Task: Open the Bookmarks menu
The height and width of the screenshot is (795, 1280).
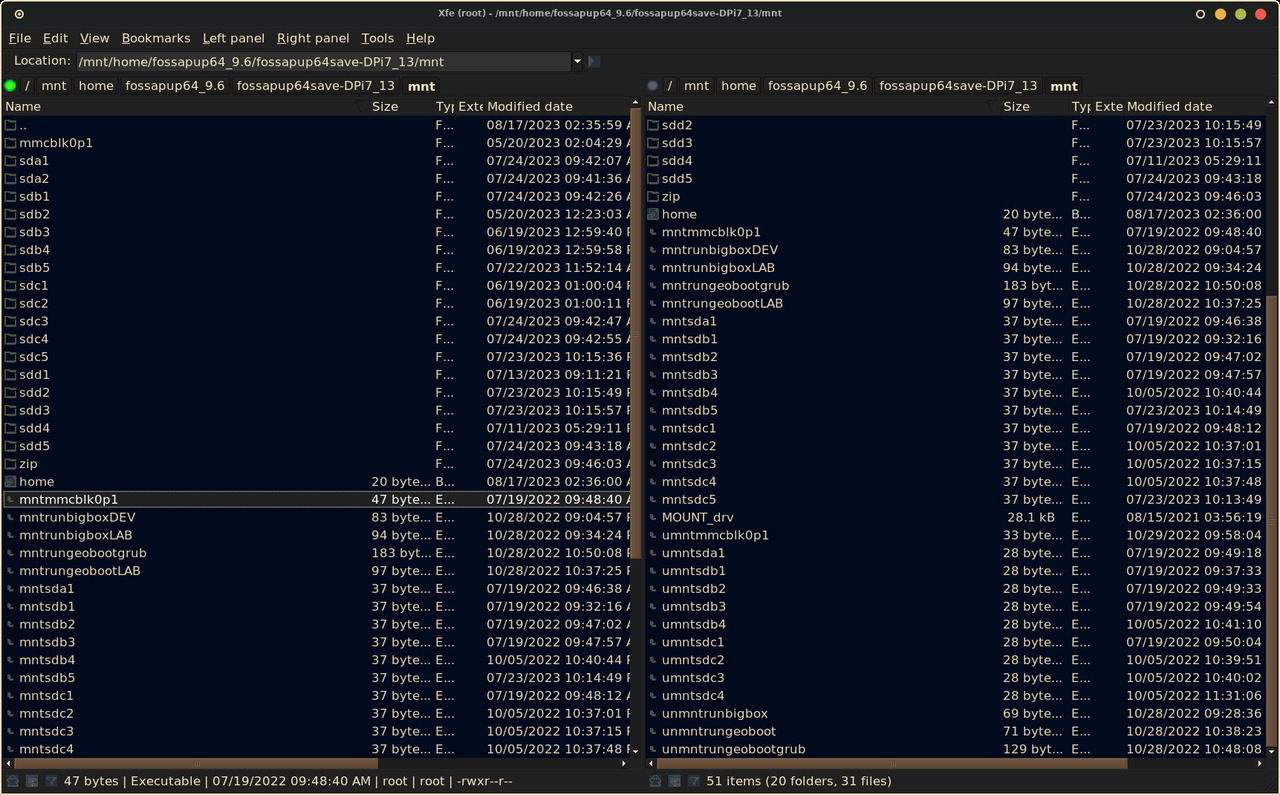Action: (156, 38)
